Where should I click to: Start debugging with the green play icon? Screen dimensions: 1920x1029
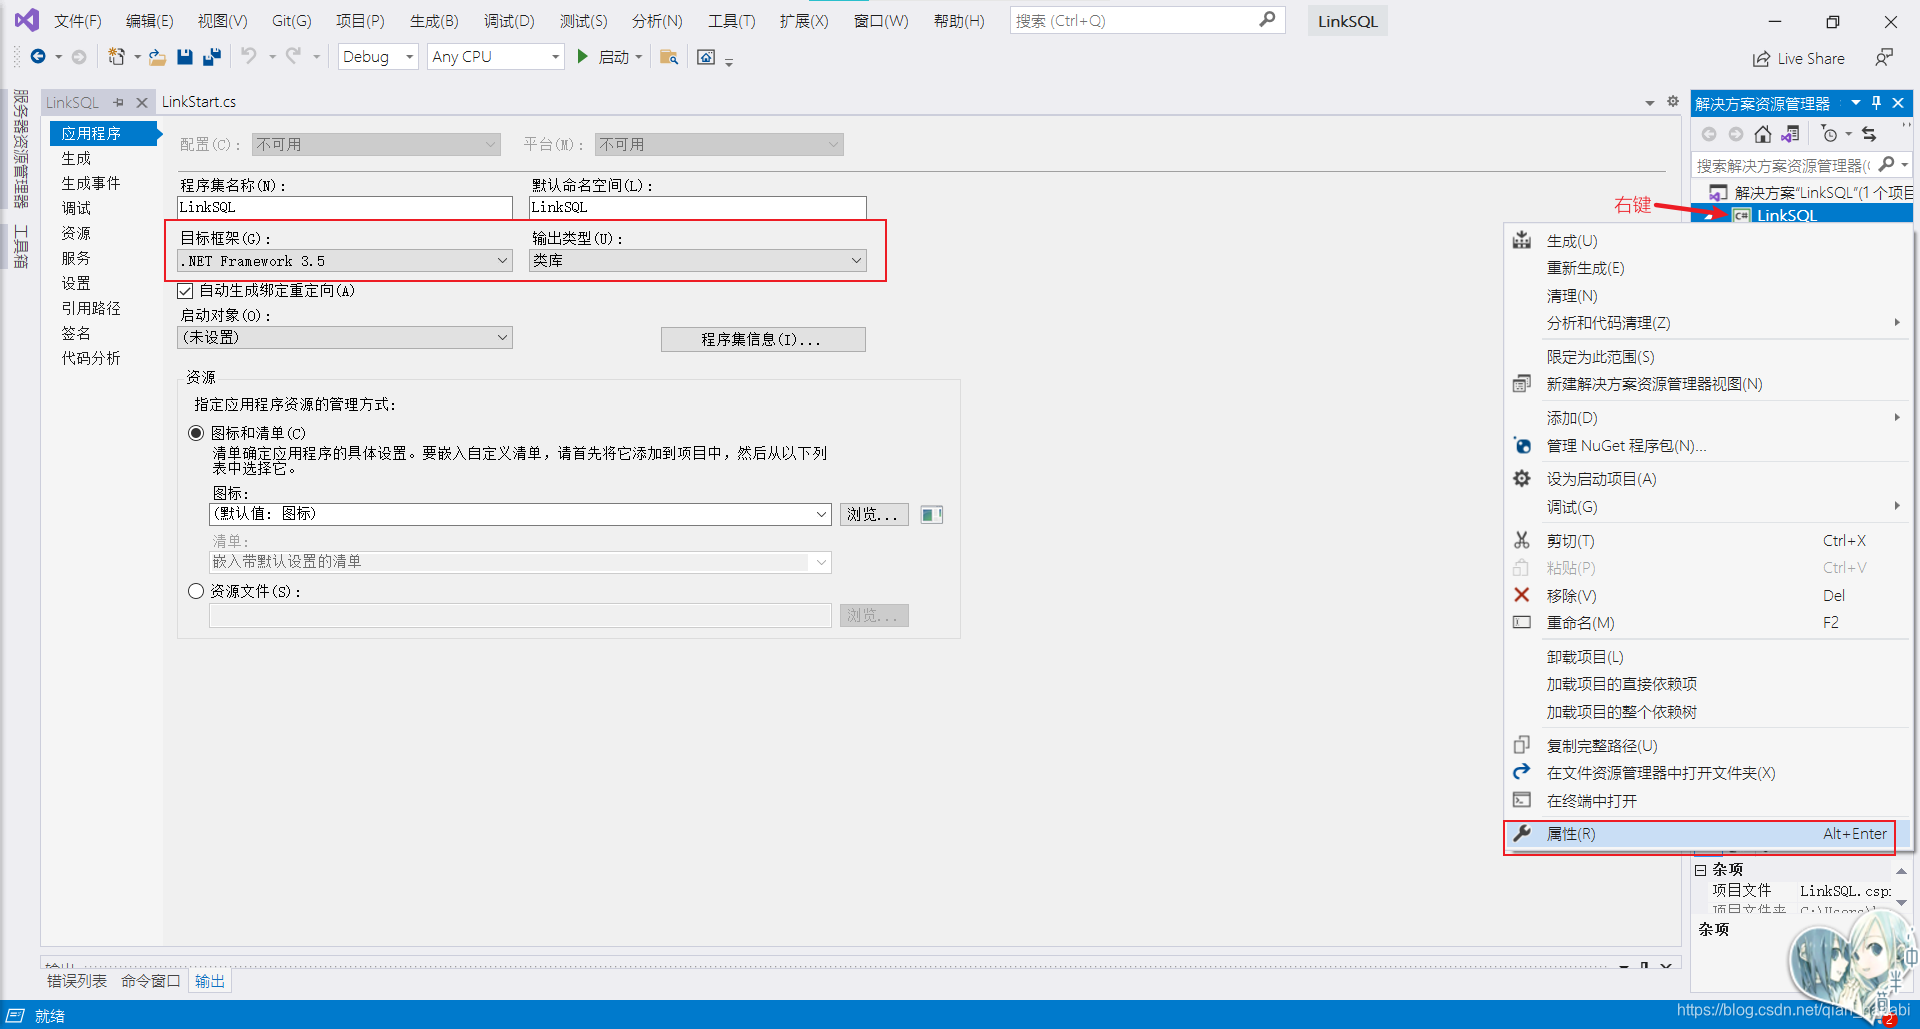(582, 57)
